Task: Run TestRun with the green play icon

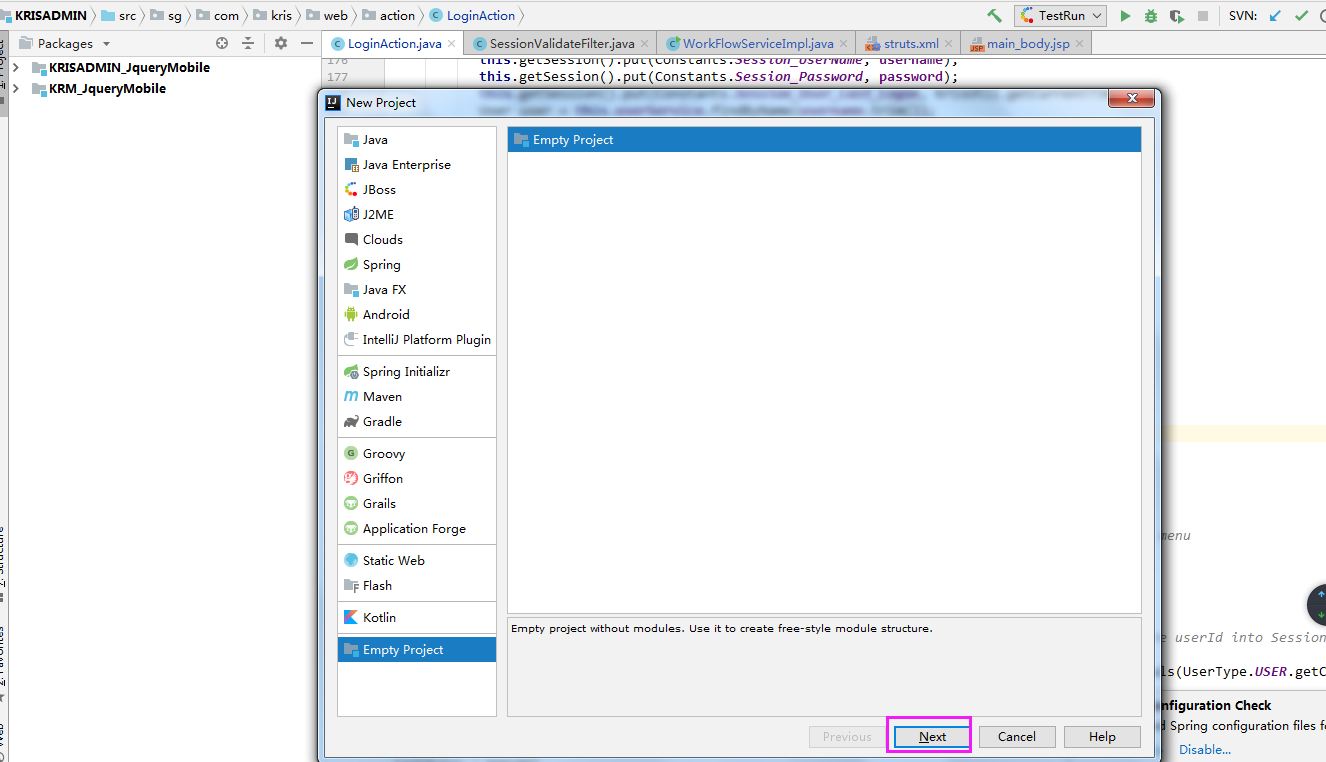Action: (x=1125, y=16)
